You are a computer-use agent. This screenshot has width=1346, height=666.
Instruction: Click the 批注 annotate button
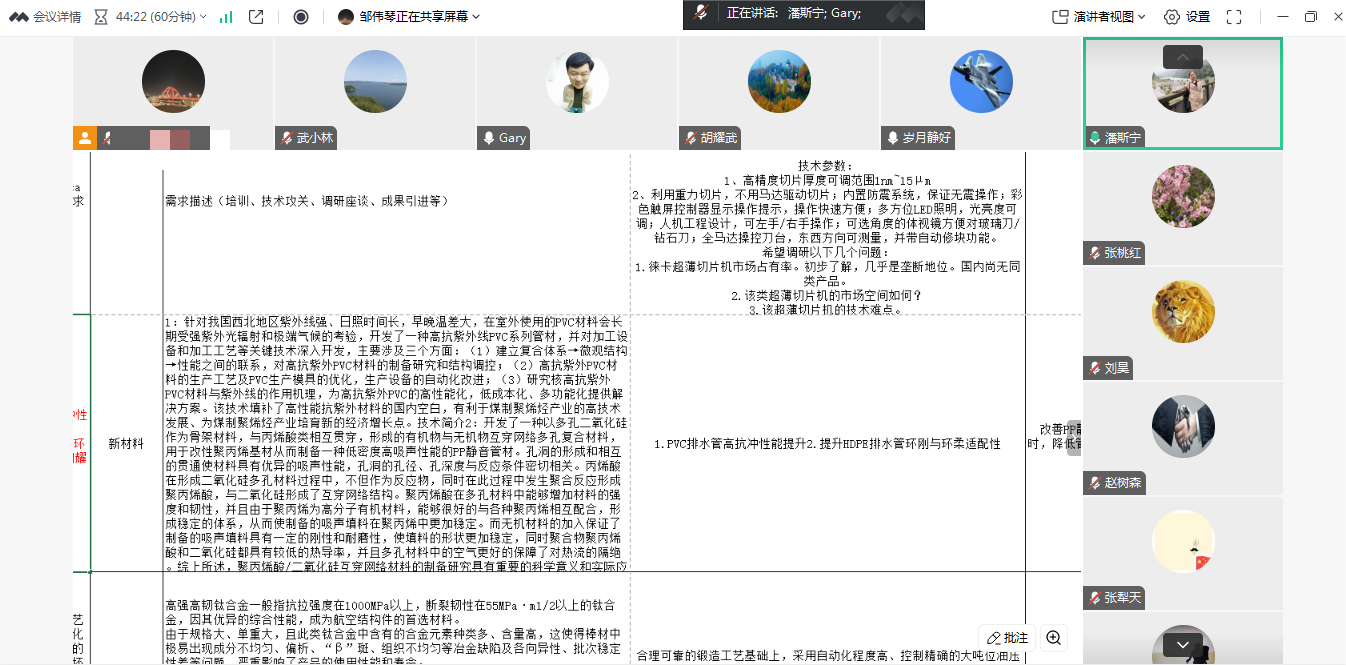pyautogui.click(x=1007, y=638)
